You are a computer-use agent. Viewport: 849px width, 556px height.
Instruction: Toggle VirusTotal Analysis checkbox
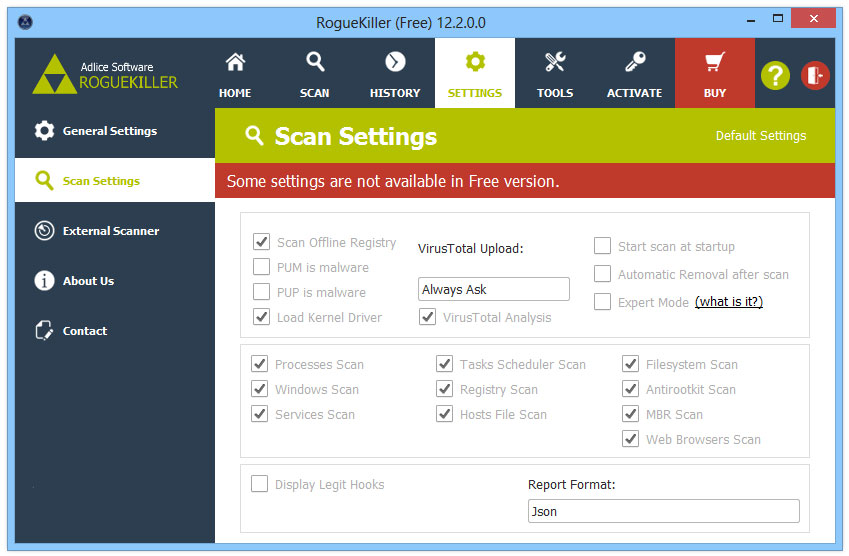pos(428,316)
